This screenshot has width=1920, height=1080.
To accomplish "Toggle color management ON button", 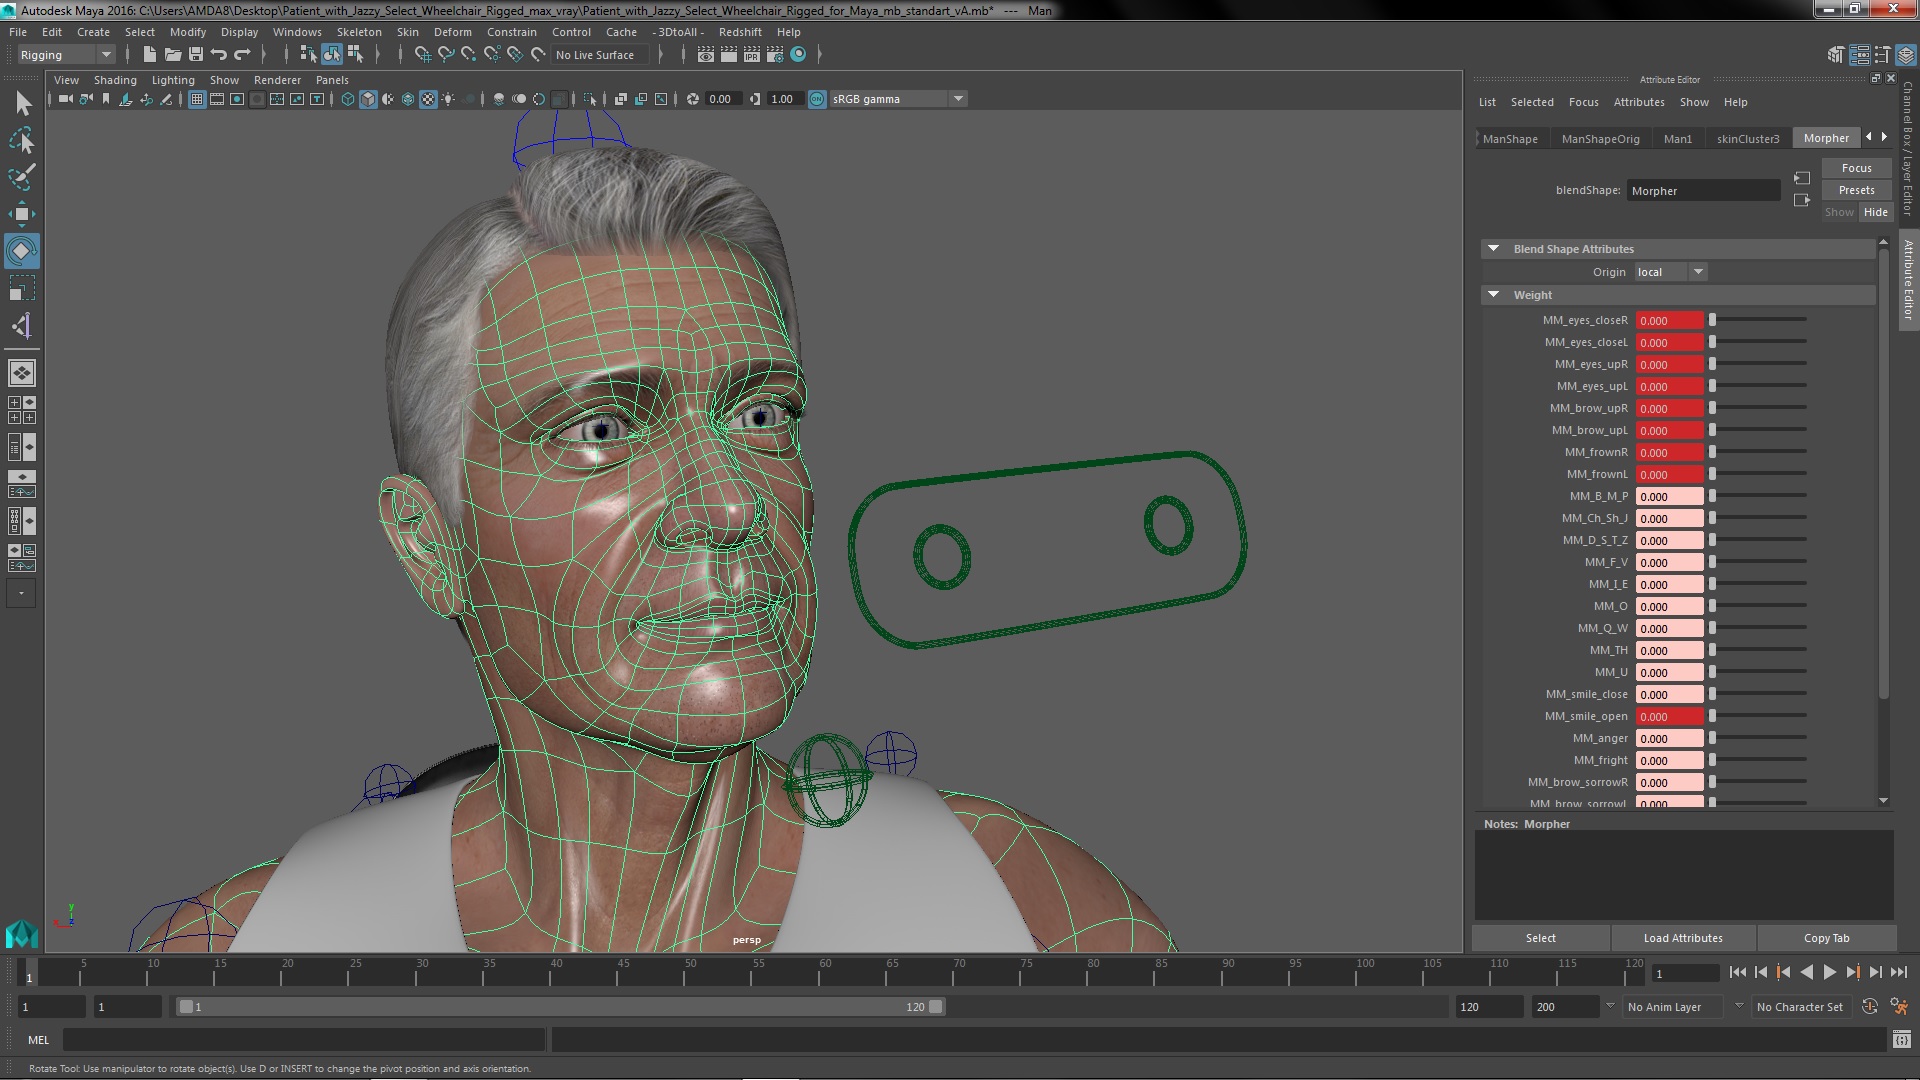I will (817, 99).
